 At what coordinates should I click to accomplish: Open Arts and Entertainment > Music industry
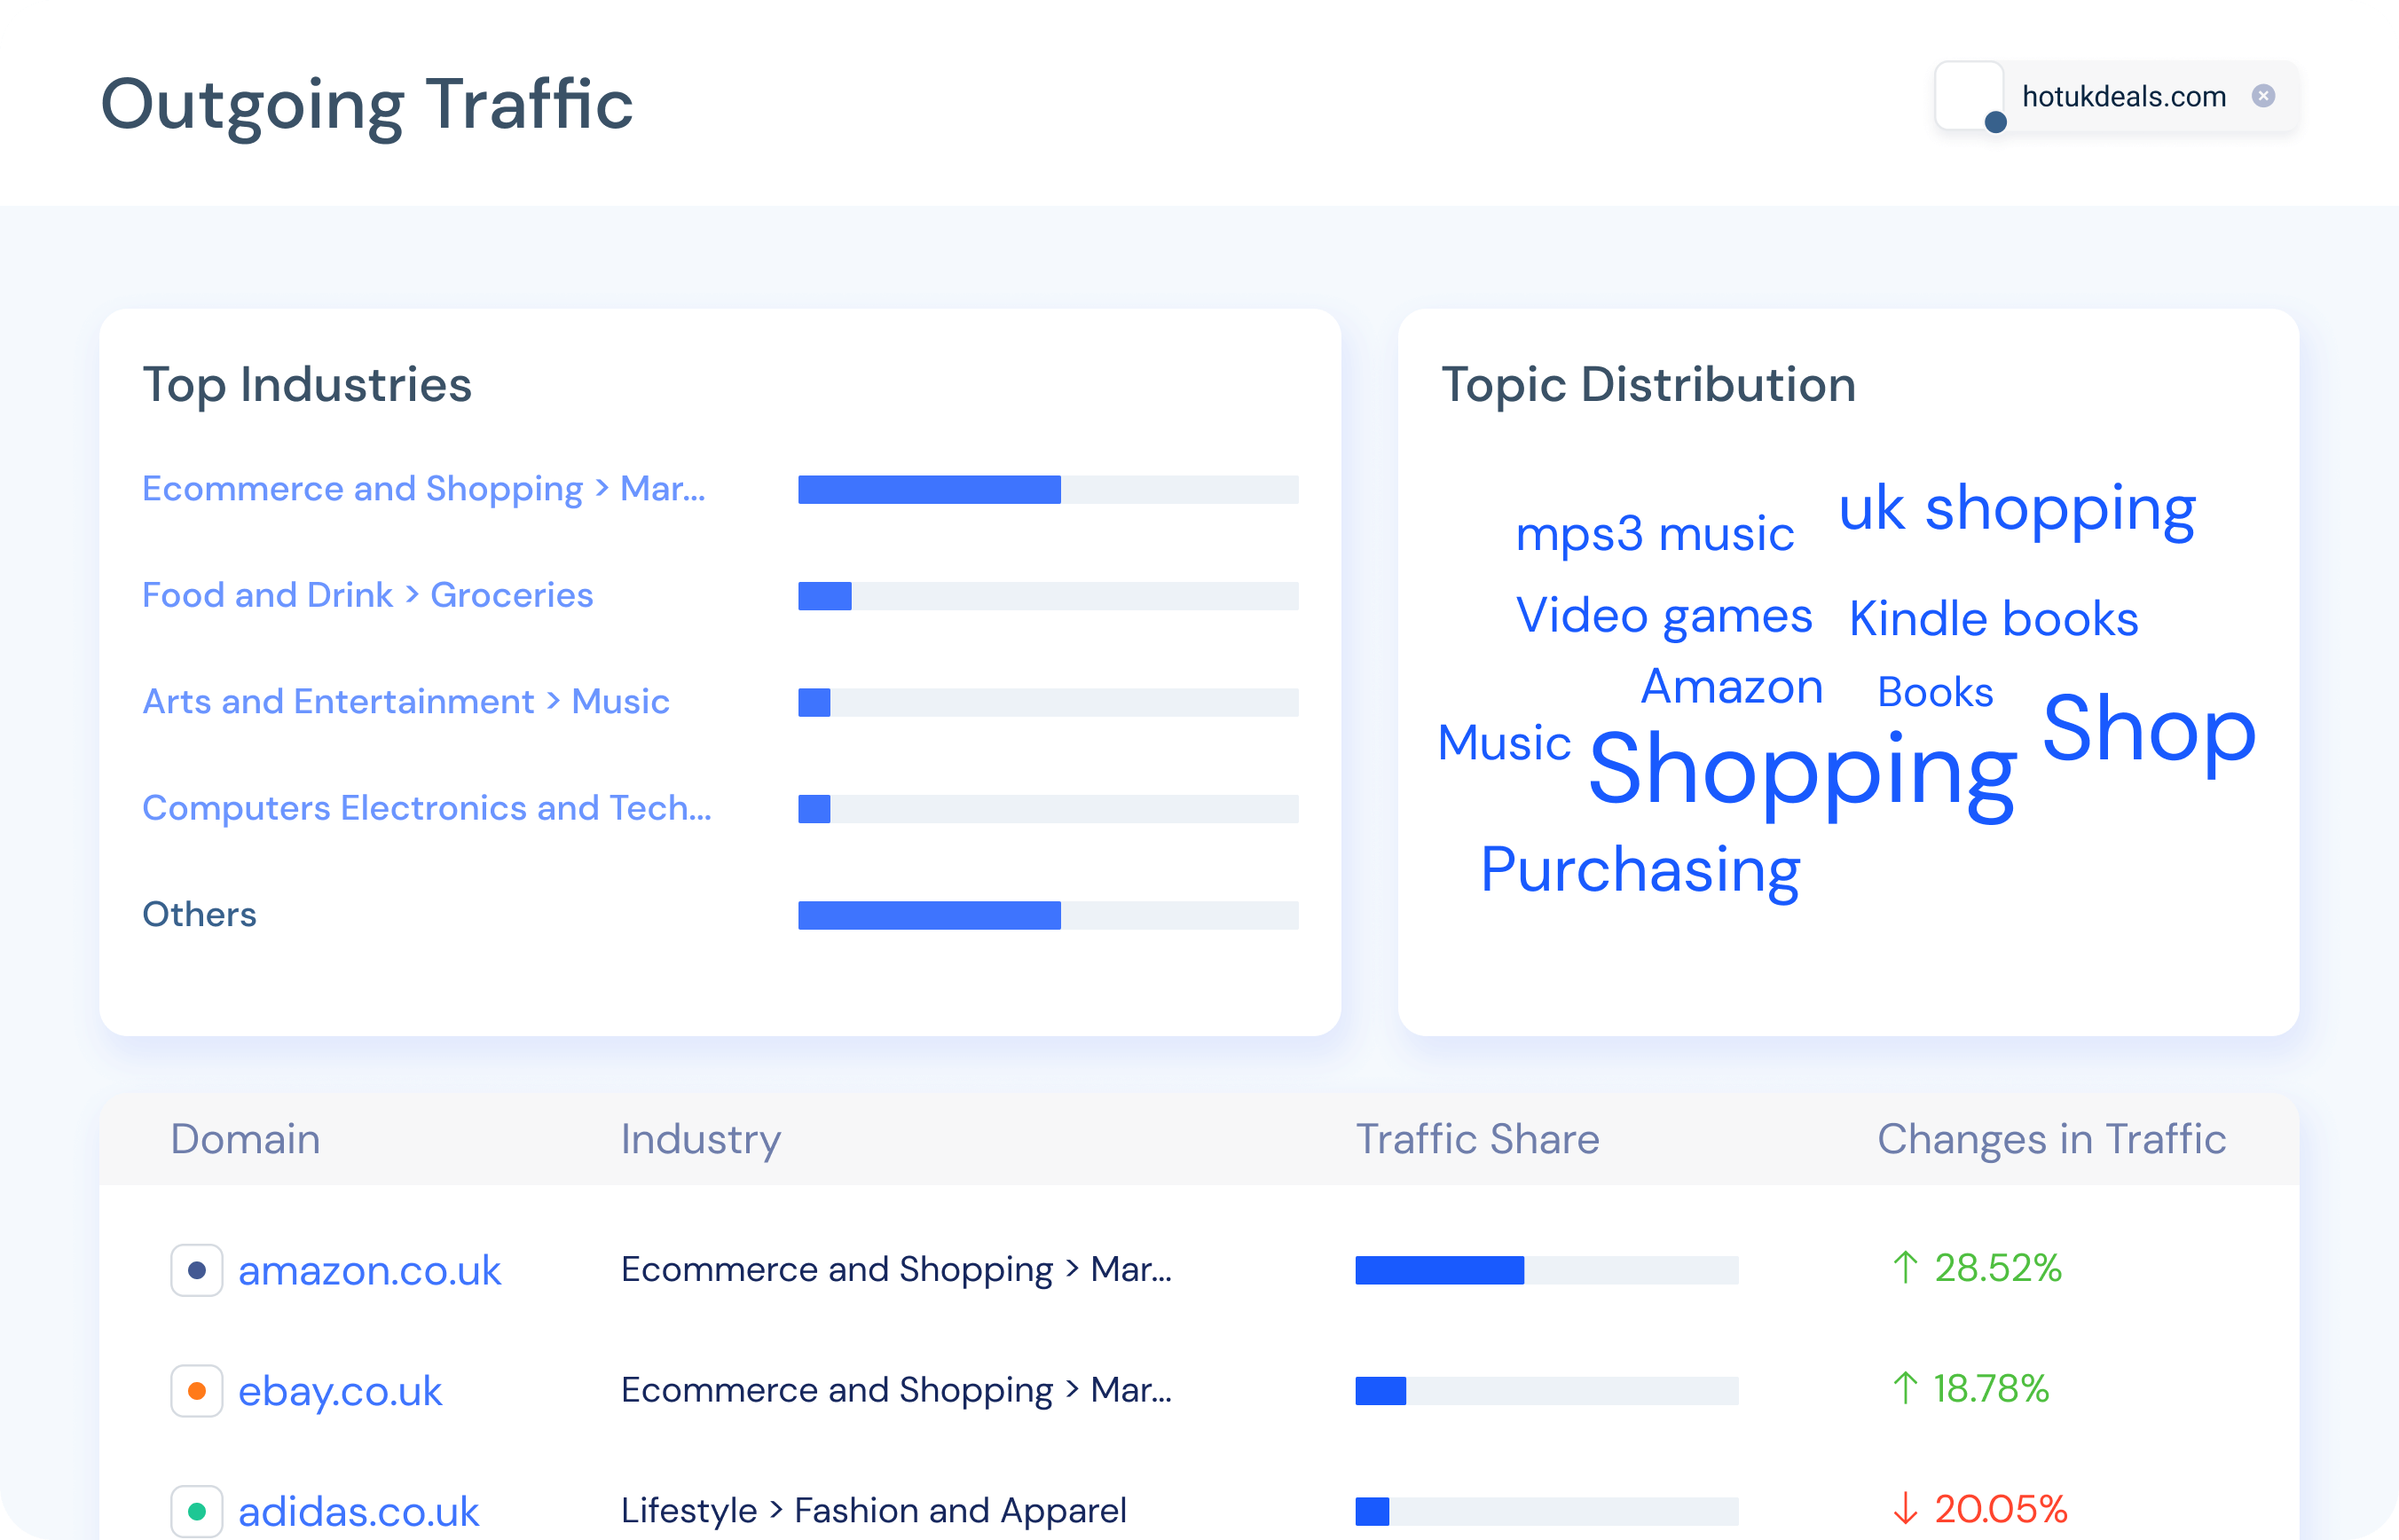(x=406, y=701)
